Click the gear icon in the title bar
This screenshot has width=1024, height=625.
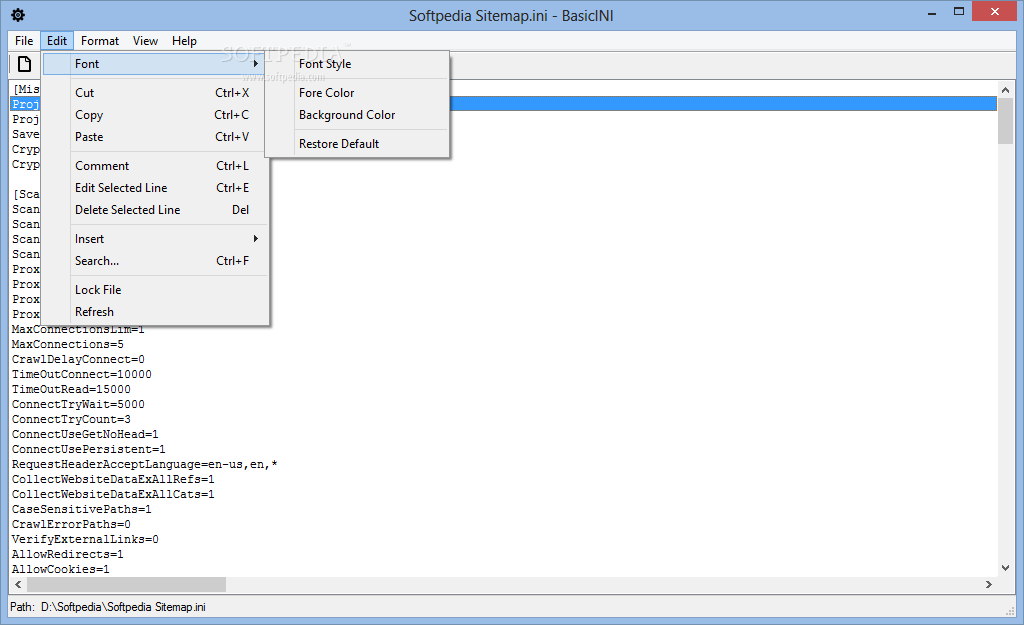click(18, 15)
